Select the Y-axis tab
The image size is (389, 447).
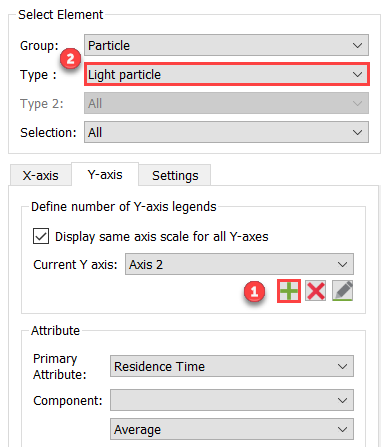pyautogui.click(x=105, y=174)
